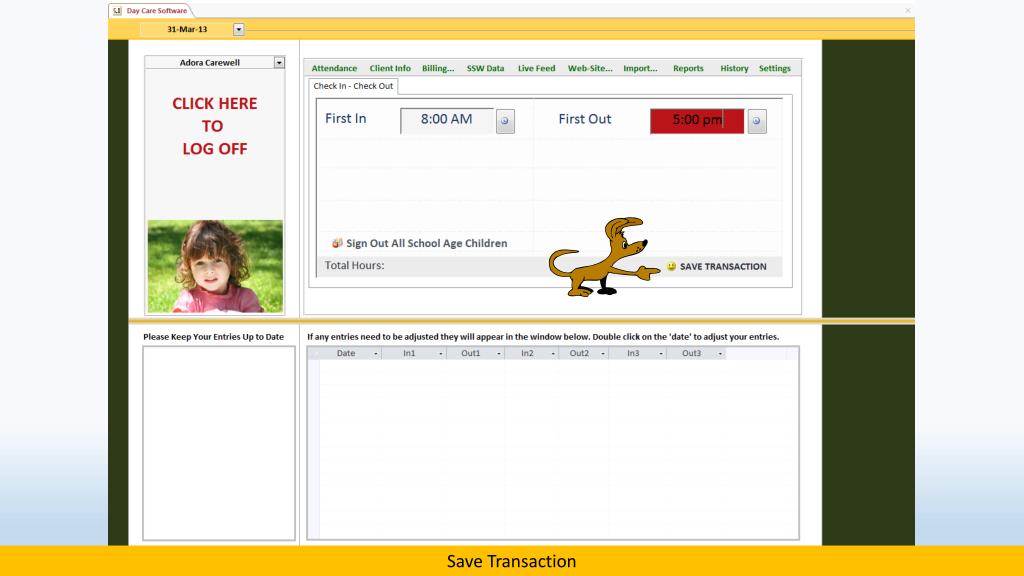
Task: Click the First In time field
Action: point(447,121)
